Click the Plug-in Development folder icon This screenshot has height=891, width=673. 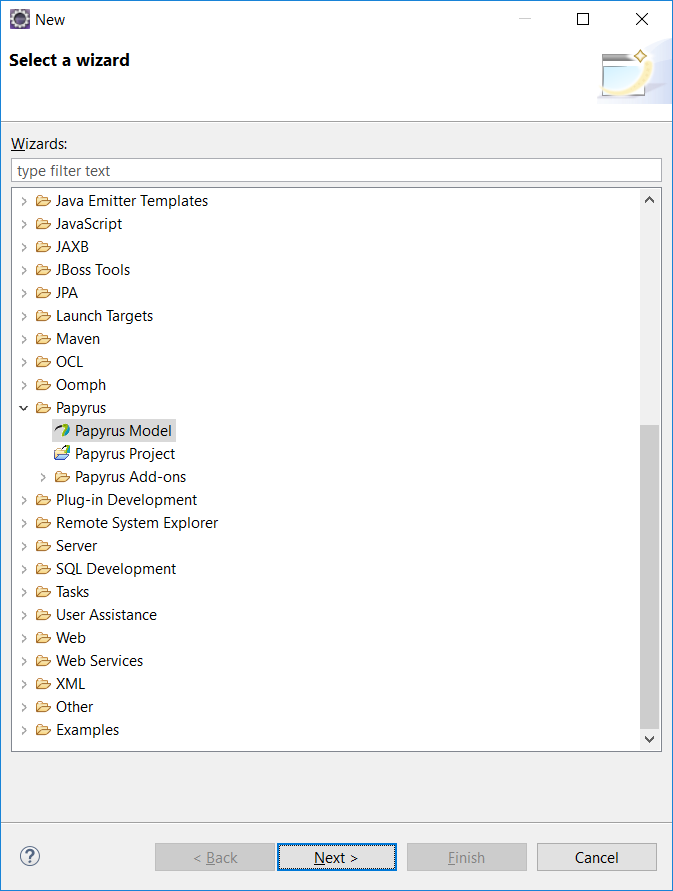pos(43,500)
